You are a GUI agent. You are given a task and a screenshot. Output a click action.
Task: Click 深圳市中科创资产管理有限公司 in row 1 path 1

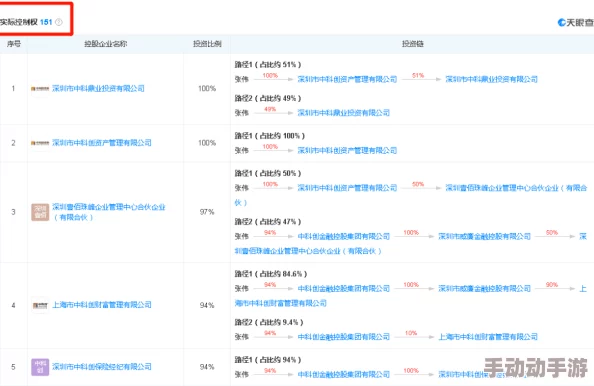click(x=347, y=79)
